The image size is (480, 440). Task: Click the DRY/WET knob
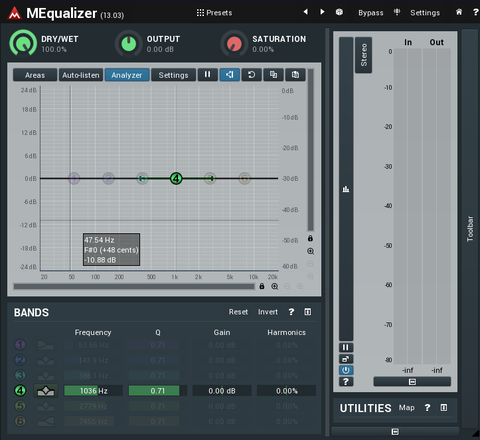[x=23, y=44]
